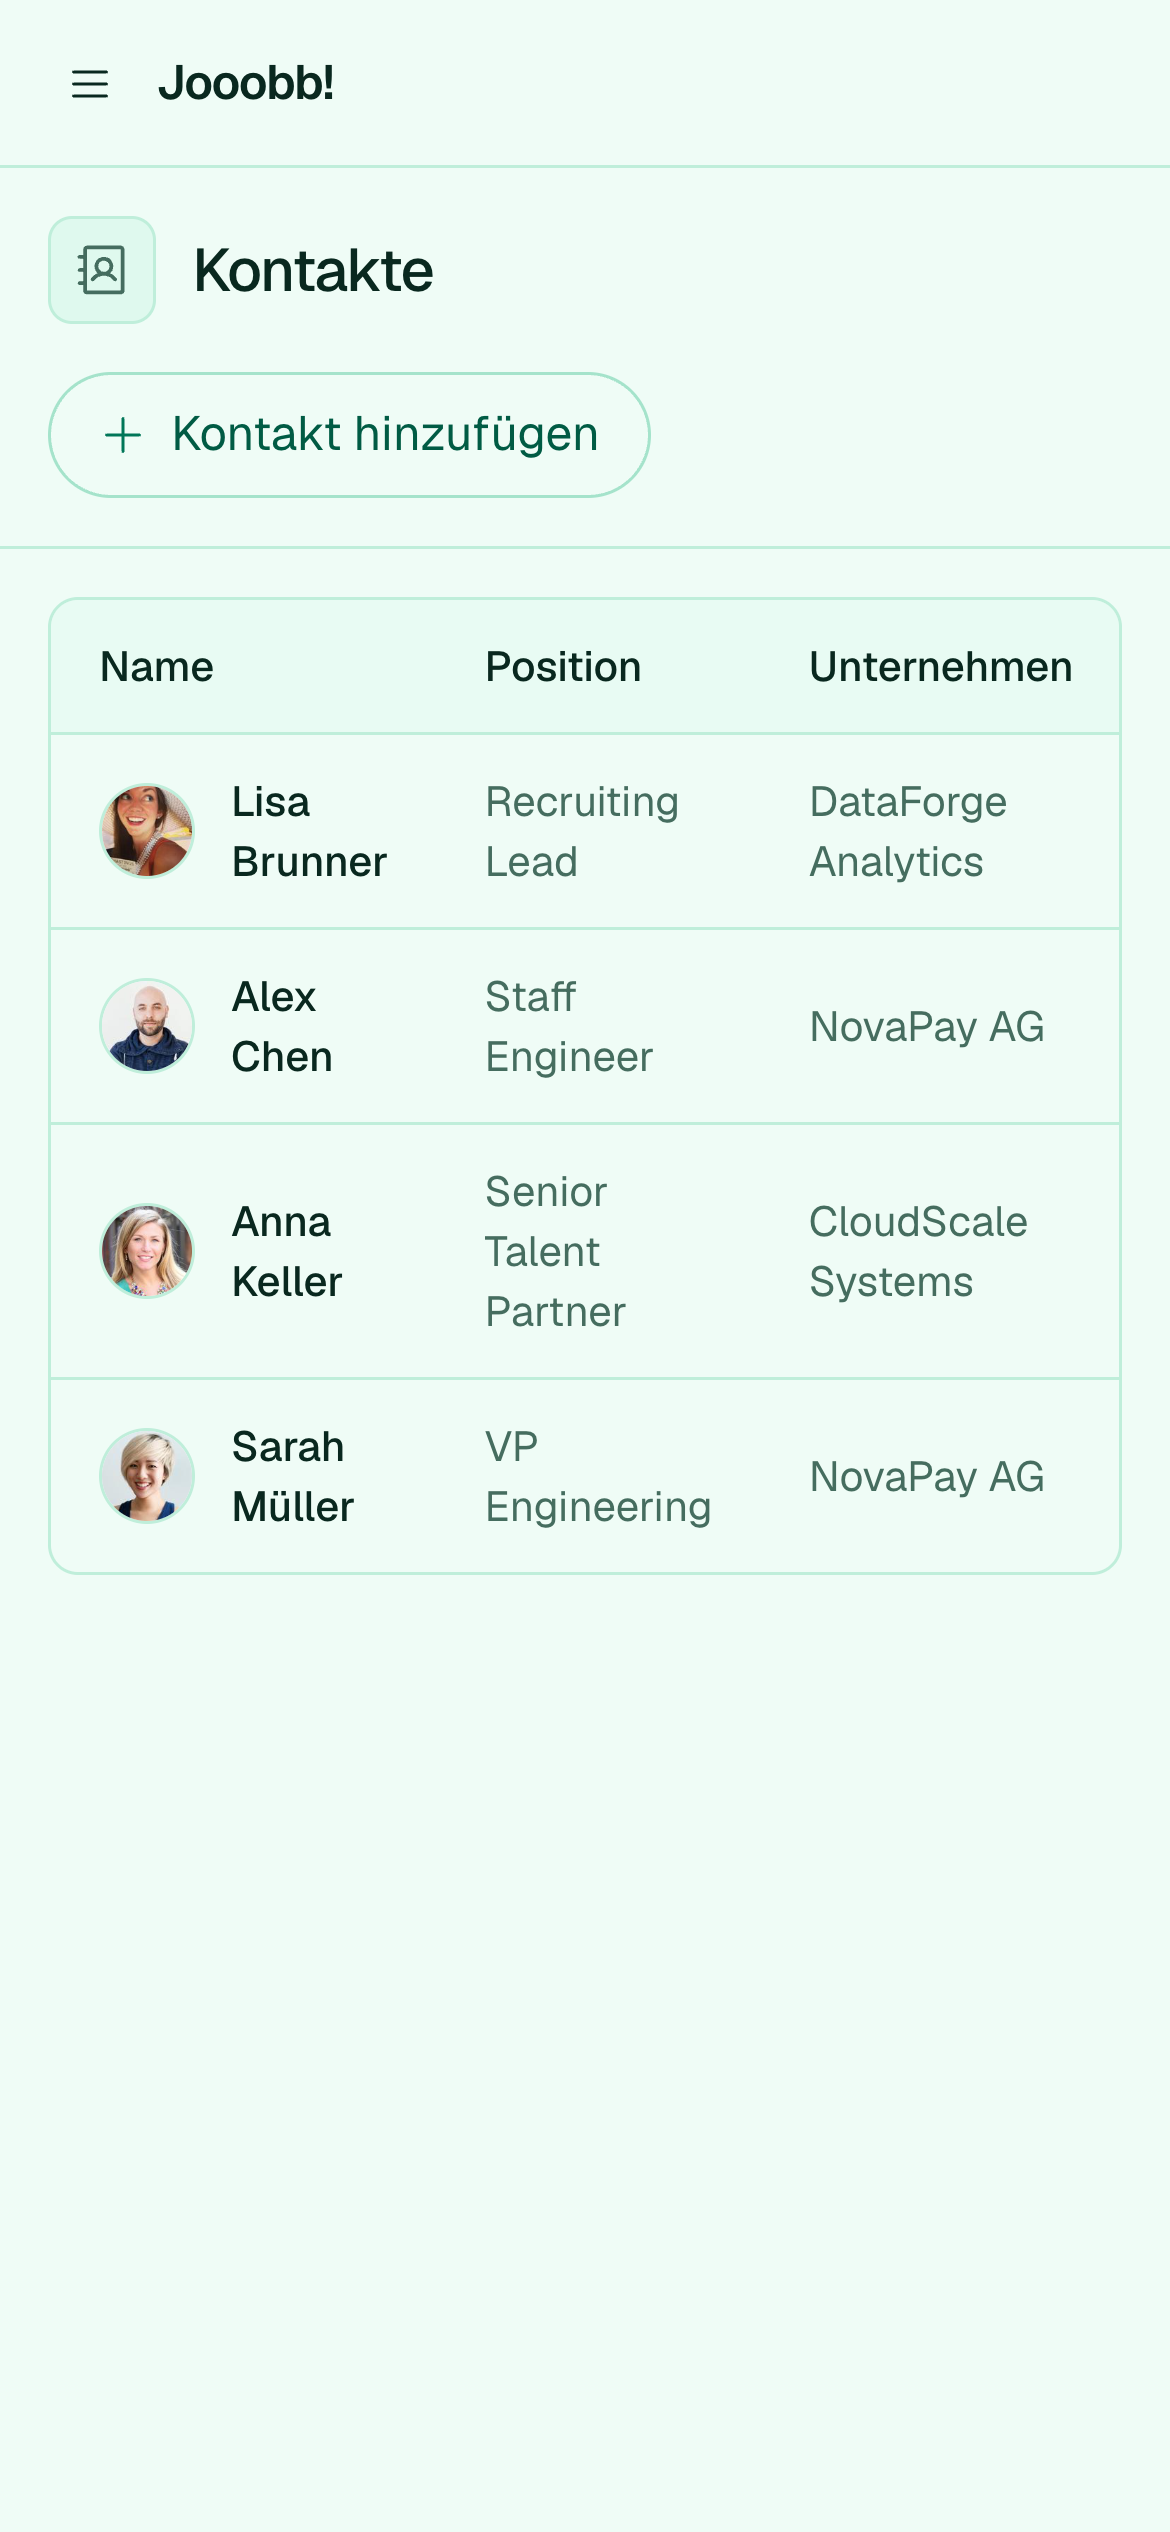Sort by the Name column header
1170x2532 pixels.
157,667
